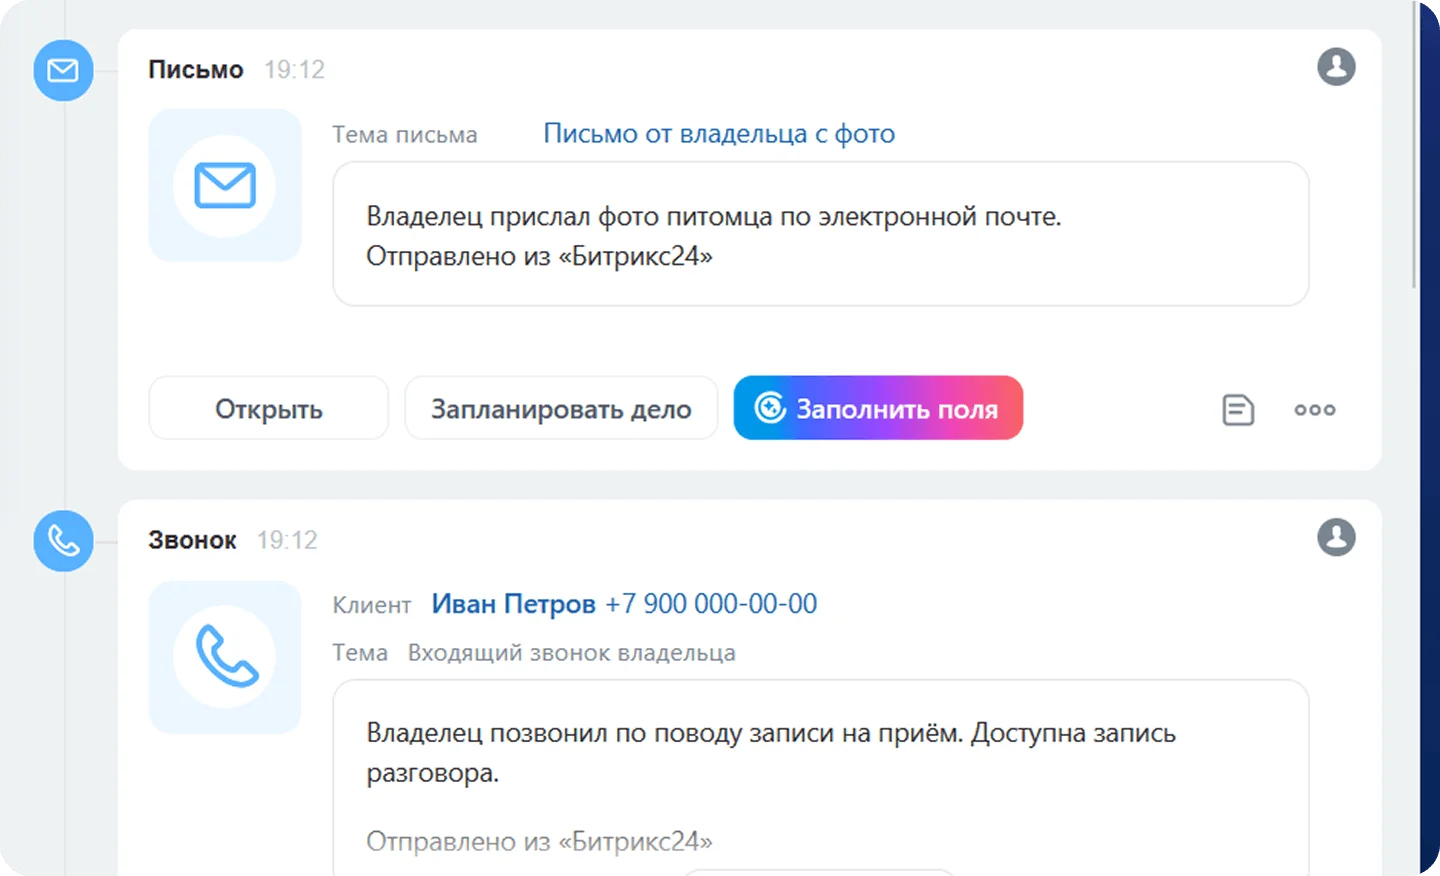Click the Заполнить поля gradient button
The image size is (1440, 876).
click(878, 408)
